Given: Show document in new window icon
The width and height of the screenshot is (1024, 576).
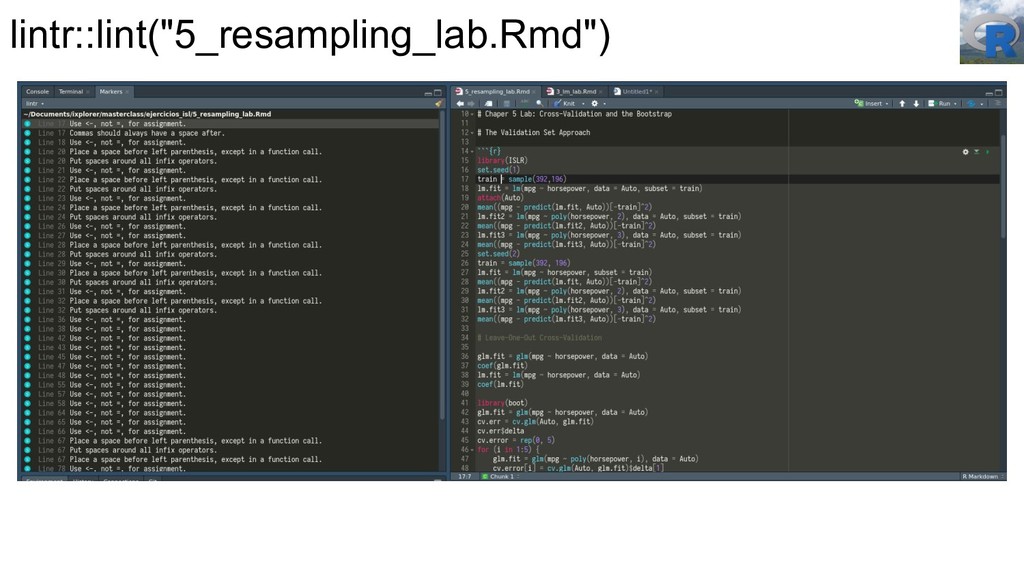Looking at the screenshot, I should (488, 103).
